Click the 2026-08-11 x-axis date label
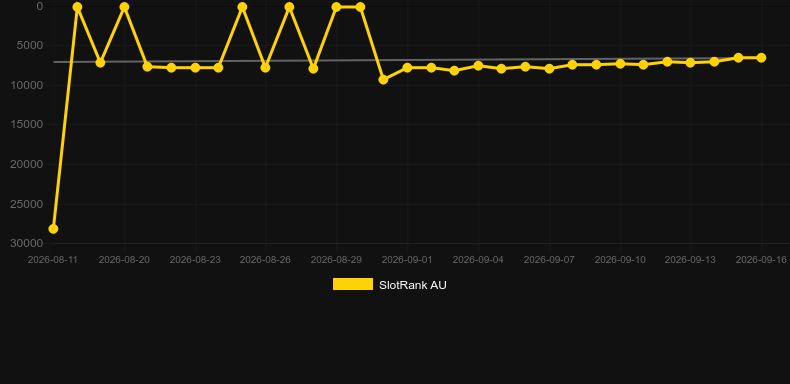 tap(52, 260)
